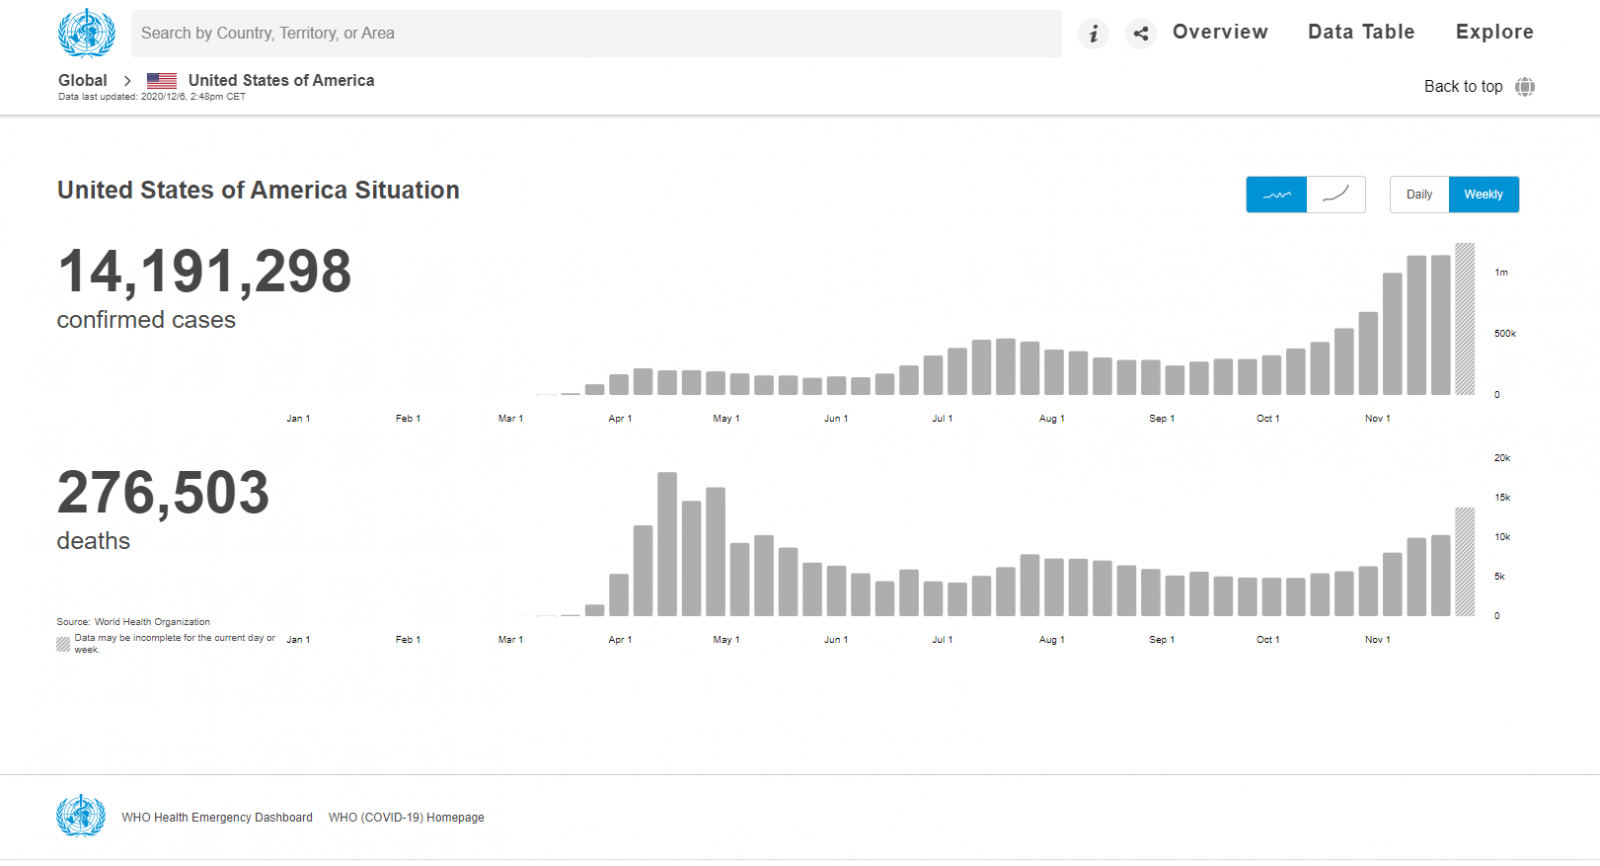Open the information icon
This screenshot has width=1600, height=866.
(x=1093, y=34)
